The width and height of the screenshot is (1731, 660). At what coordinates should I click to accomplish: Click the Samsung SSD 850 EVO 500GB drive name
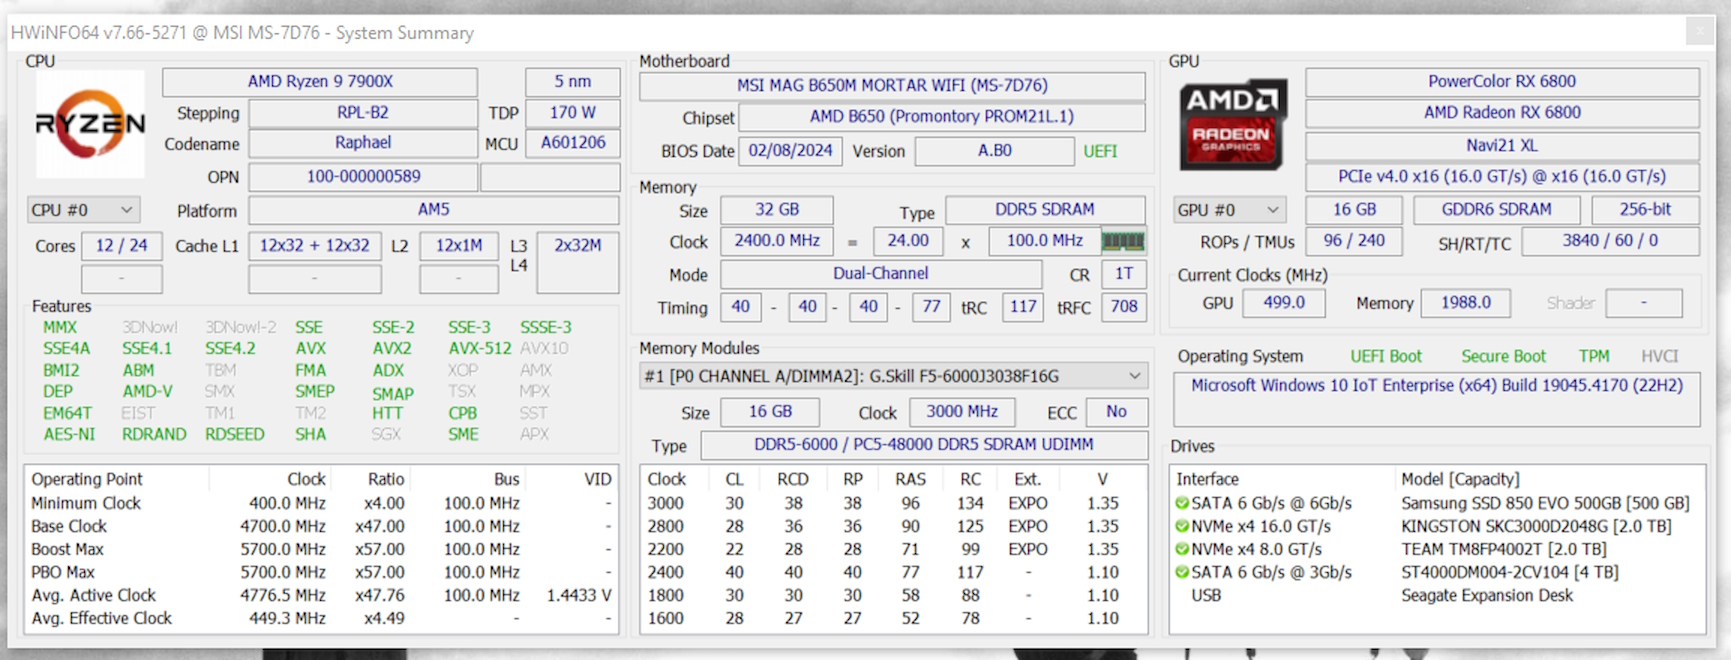click(x=1545, y=503)
